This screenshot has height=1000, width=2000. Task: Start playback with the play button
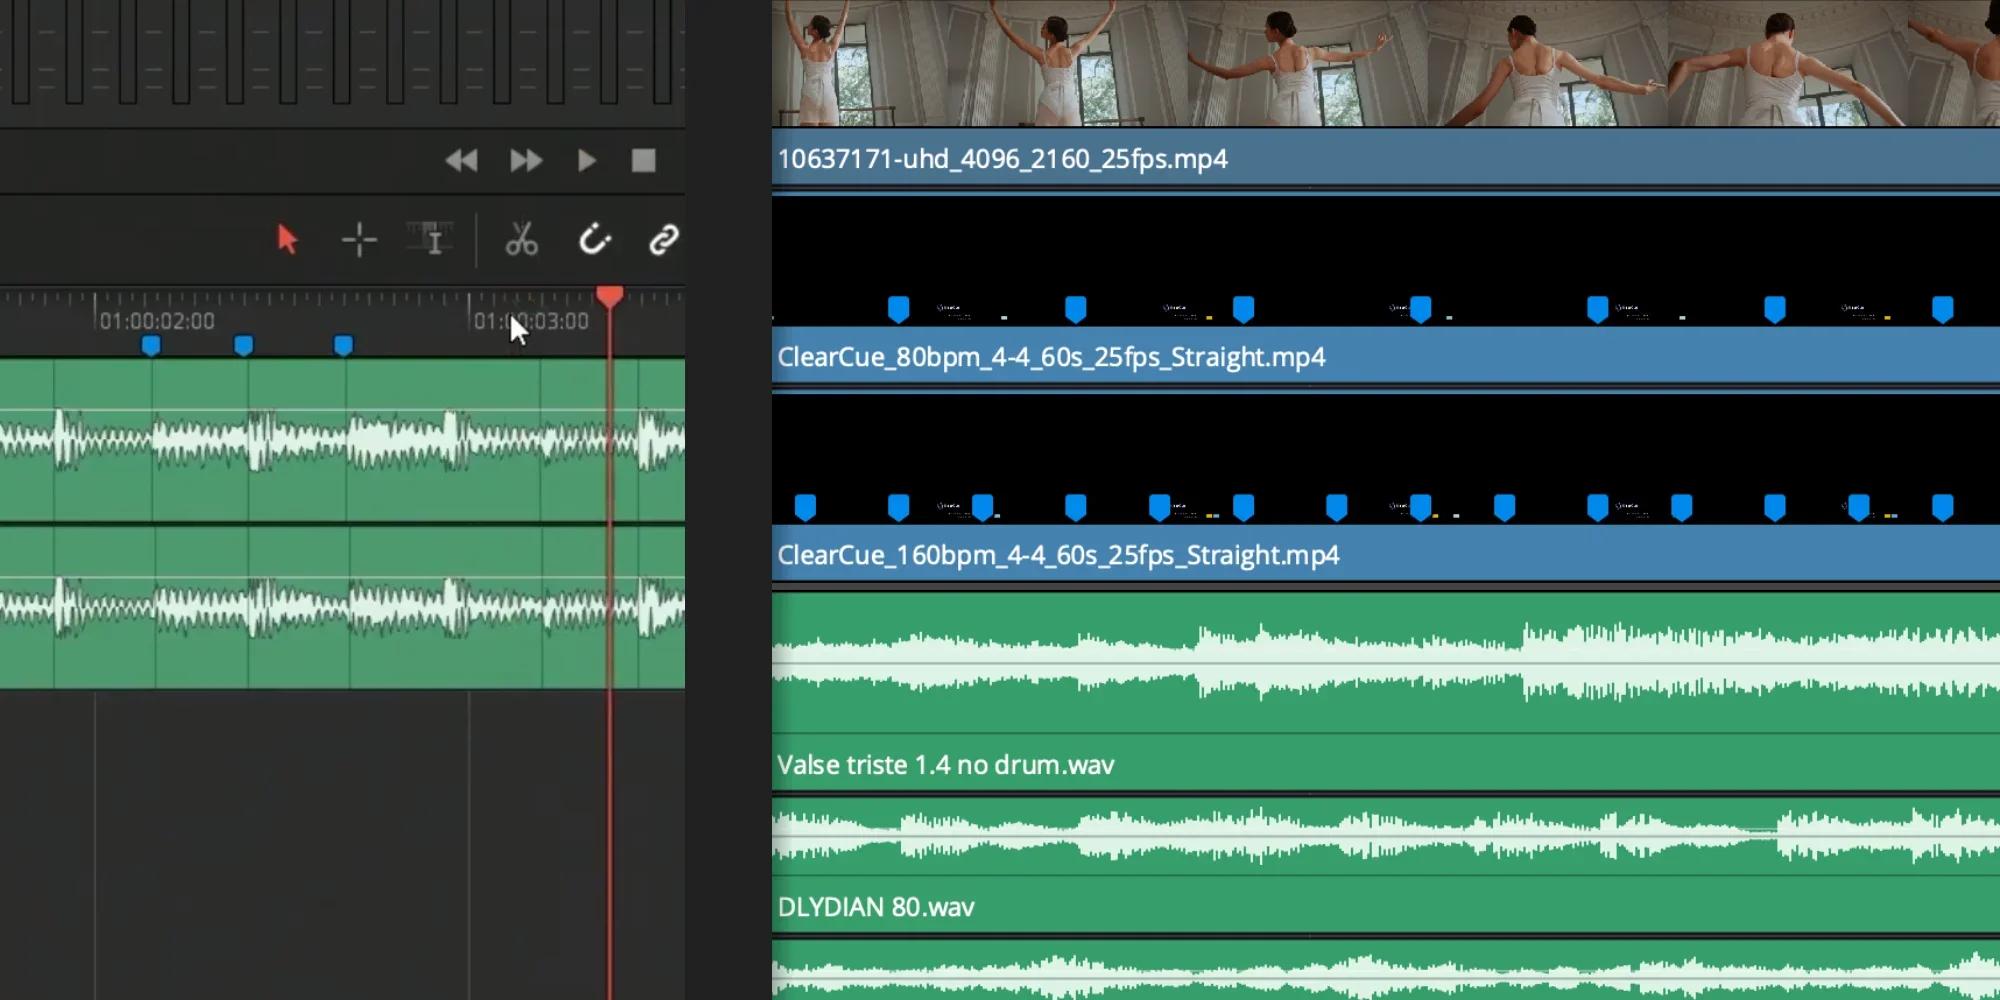(587, 160)
